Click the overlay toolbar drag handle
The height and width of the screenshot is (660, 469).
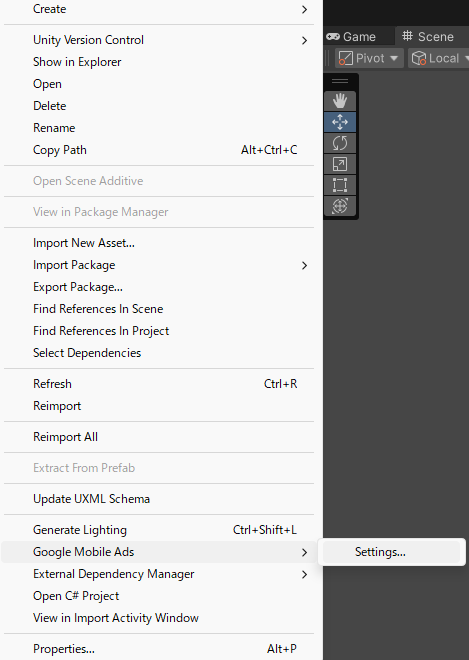click(340, 81)
